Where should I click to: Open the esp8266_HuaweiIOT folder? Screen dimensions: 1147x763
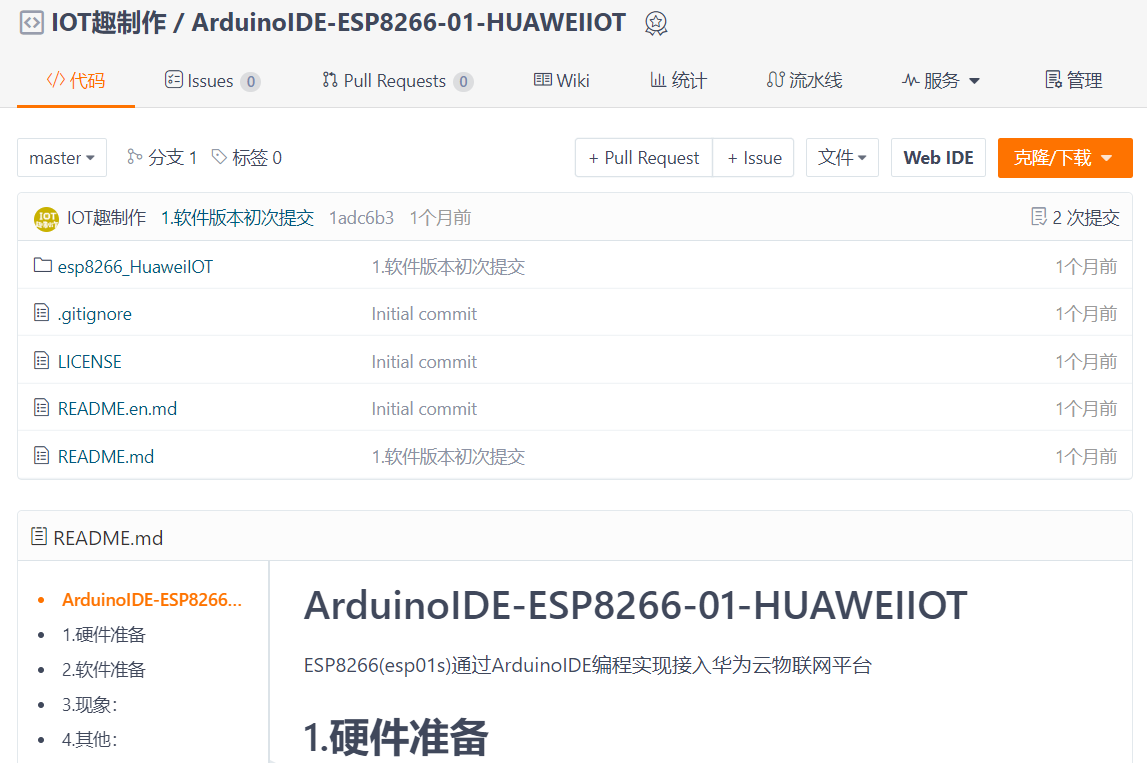pyautogui.click(x=135, y=266)
